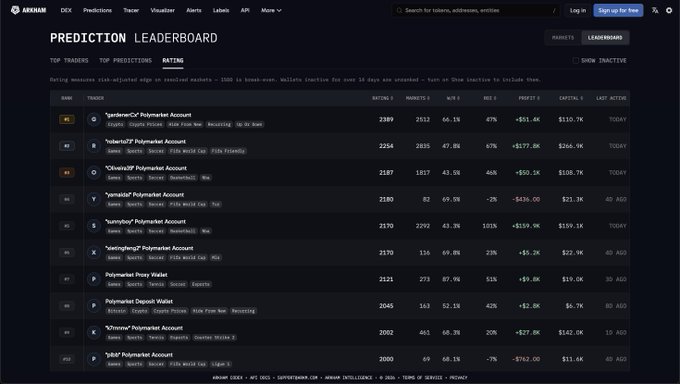Sort by the Markets column header

point(418,98)
